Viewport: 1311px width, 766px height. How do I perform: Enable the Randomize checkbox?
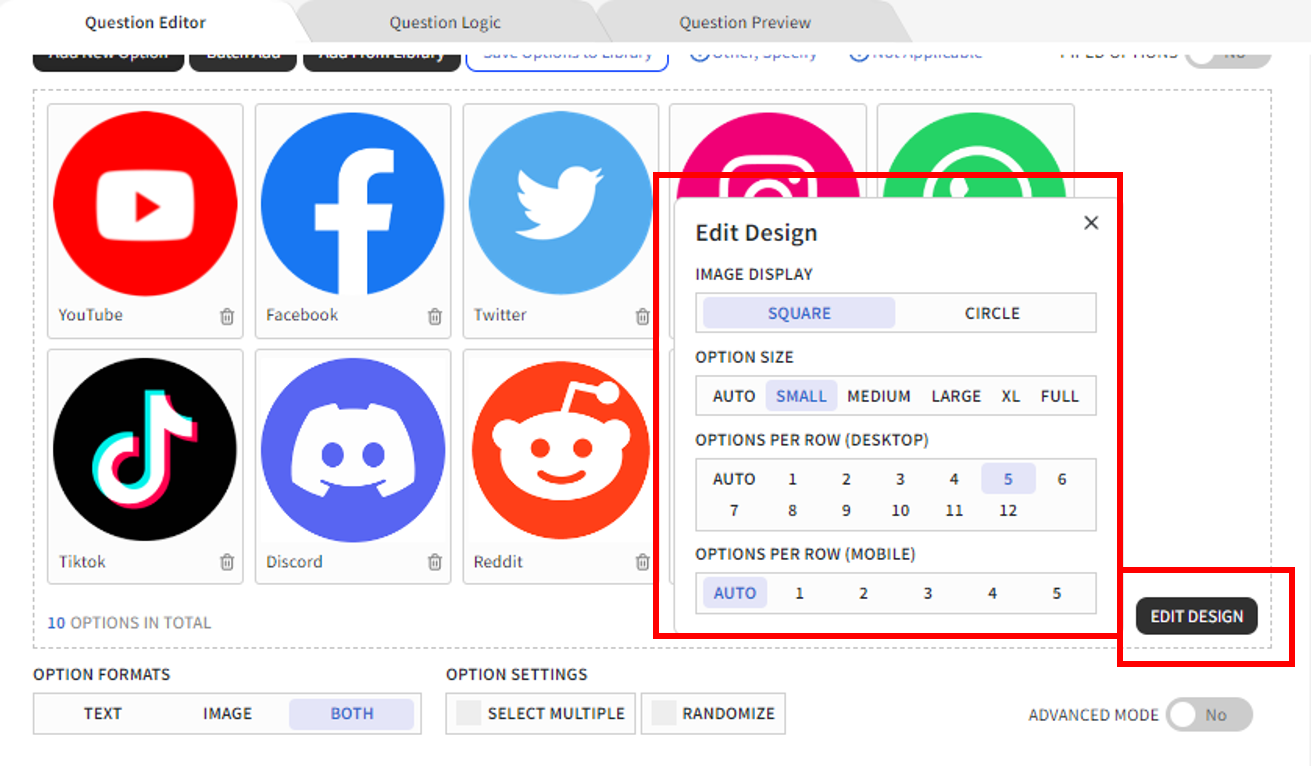pyautogui.click(x=664, y=714)
